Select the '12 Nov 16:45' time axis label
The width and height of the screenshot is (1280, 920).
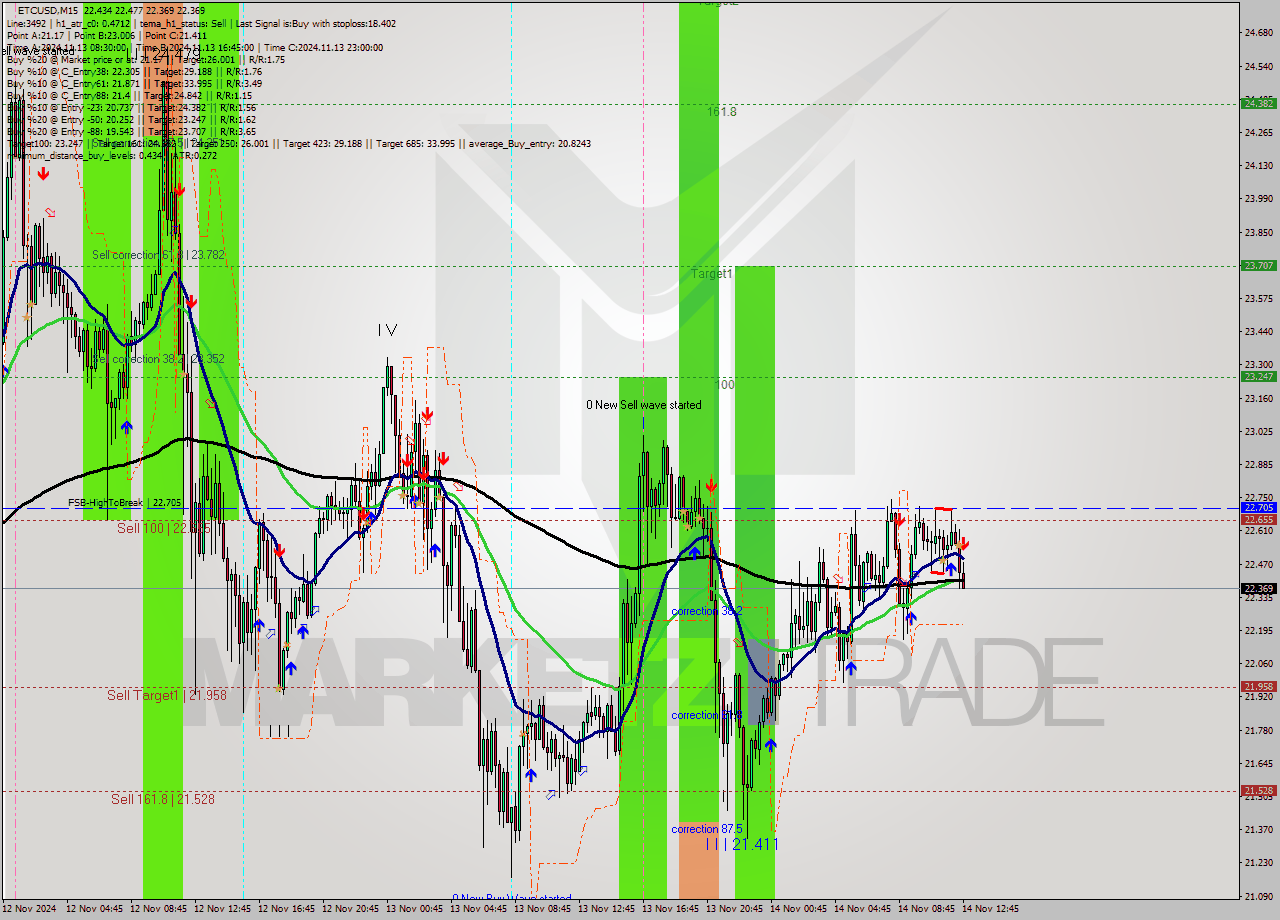[x=288, y=909]
